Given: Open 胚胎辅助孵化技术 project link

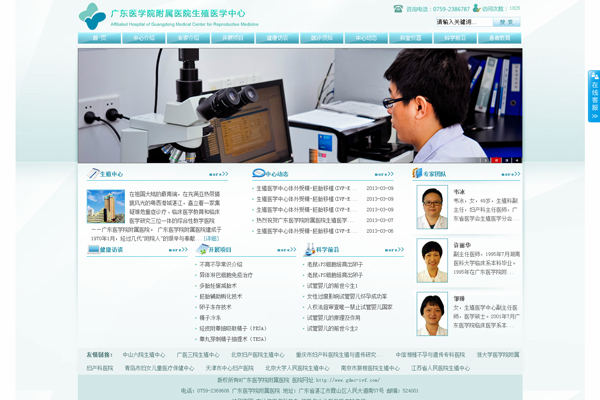Looking at the screenshot, I should 221,297.
